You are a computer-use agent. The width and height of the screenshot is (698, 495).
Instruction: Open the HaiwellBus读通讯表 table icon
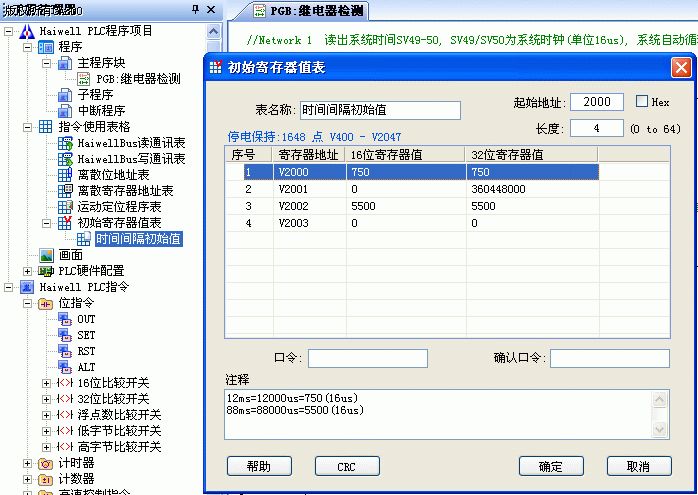(x=65, y=143)
